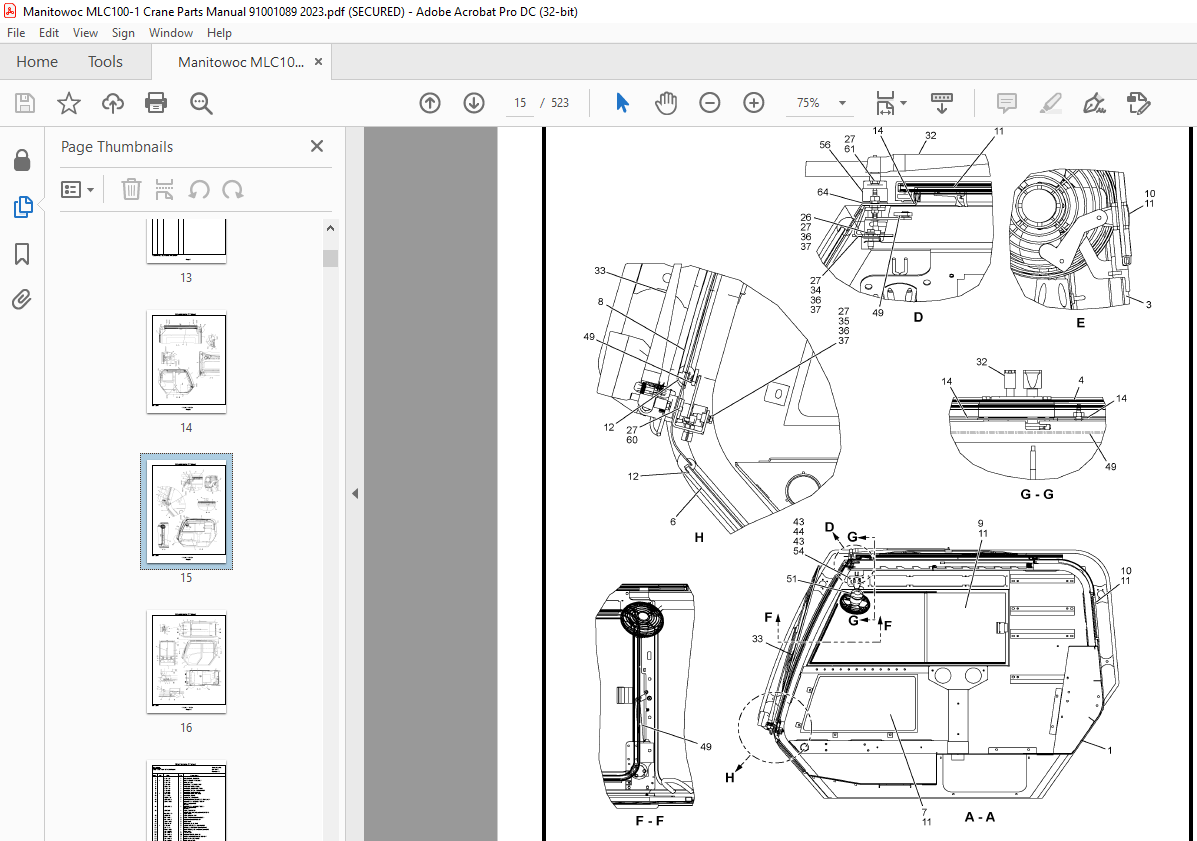Click the total page count 523
Image resolution: width=1197 pixels, height=841 pixels.
click(560, 103)
